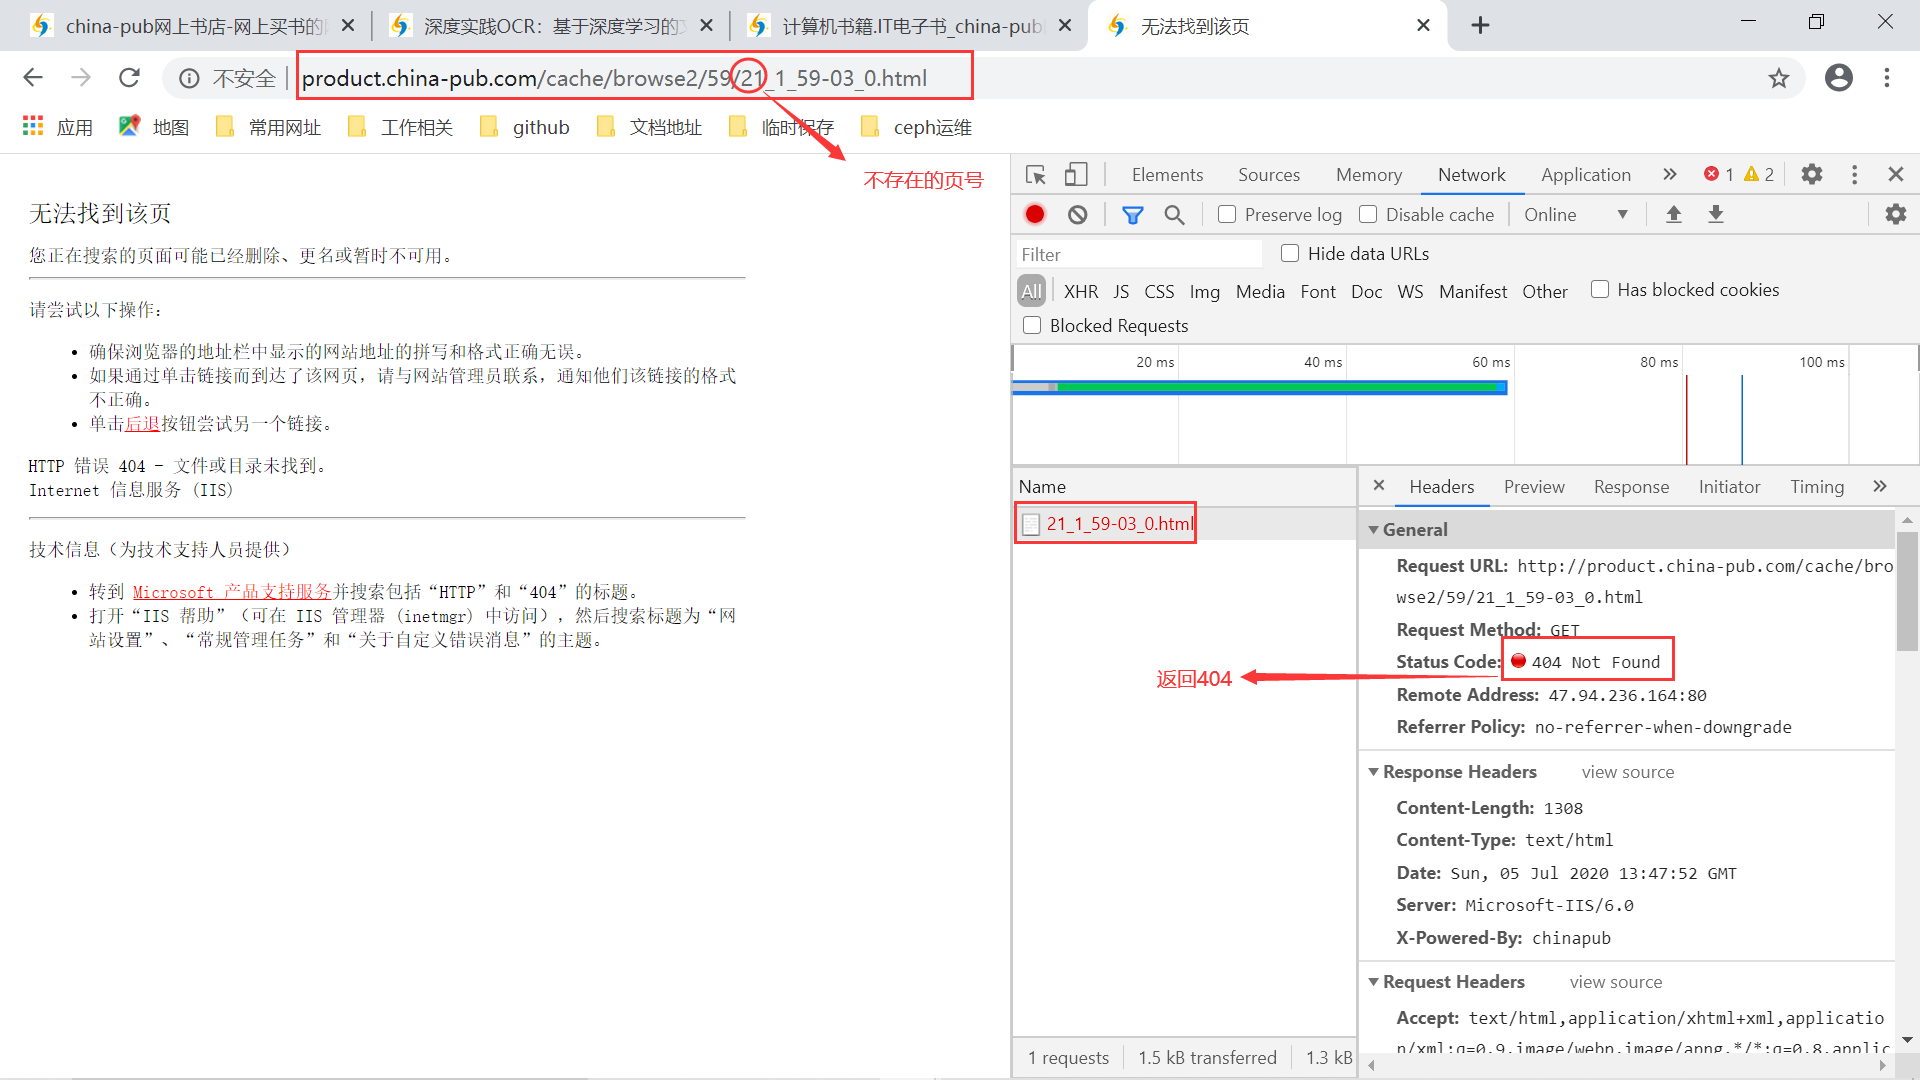The width and height of the screenshot is (1920, 1080).
Task: Collapse the Response Headers section
Action: click(1374, 771)
